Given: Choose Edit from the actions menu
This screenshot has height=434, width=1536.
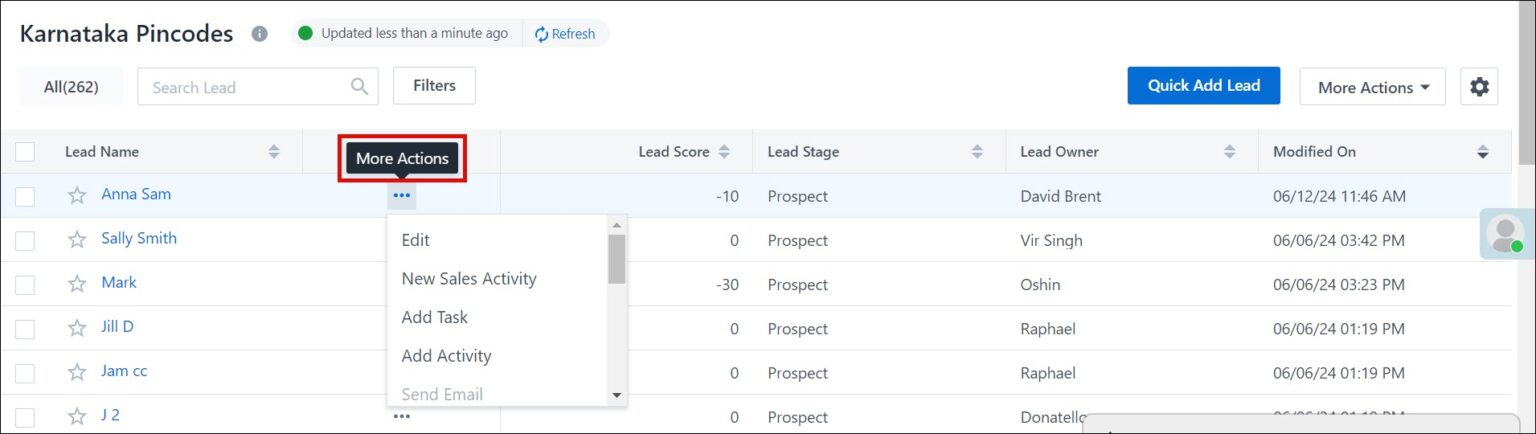Looking at the screenshot, I should pos(416,240).
